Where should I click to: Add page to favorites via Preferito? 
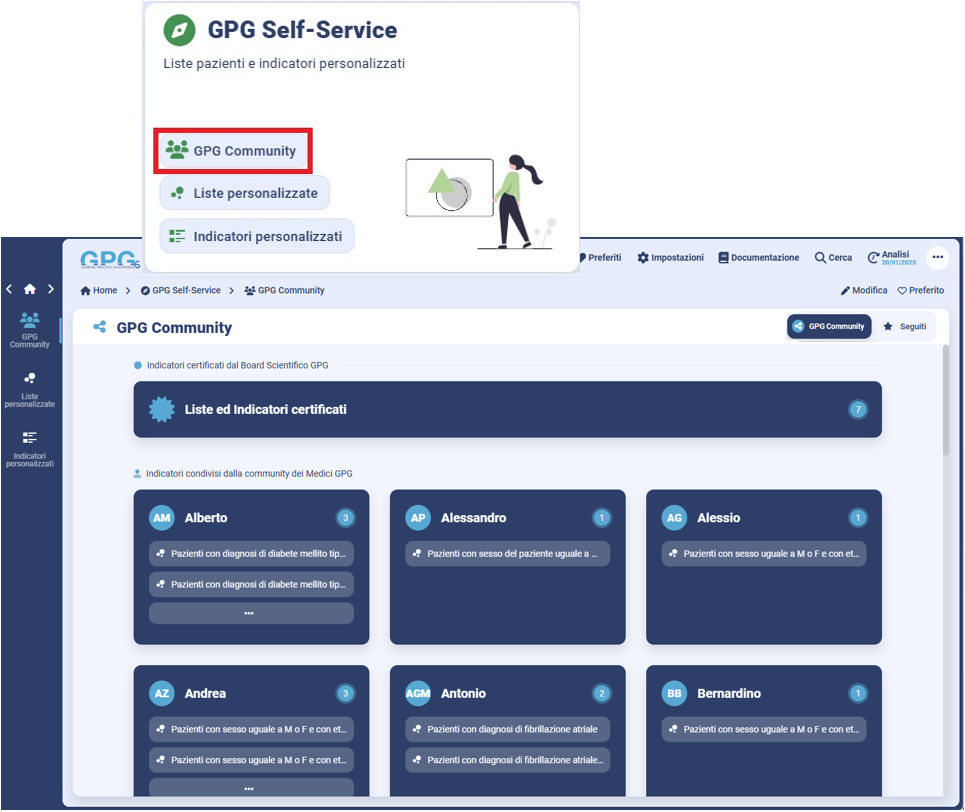pos(920,291)
